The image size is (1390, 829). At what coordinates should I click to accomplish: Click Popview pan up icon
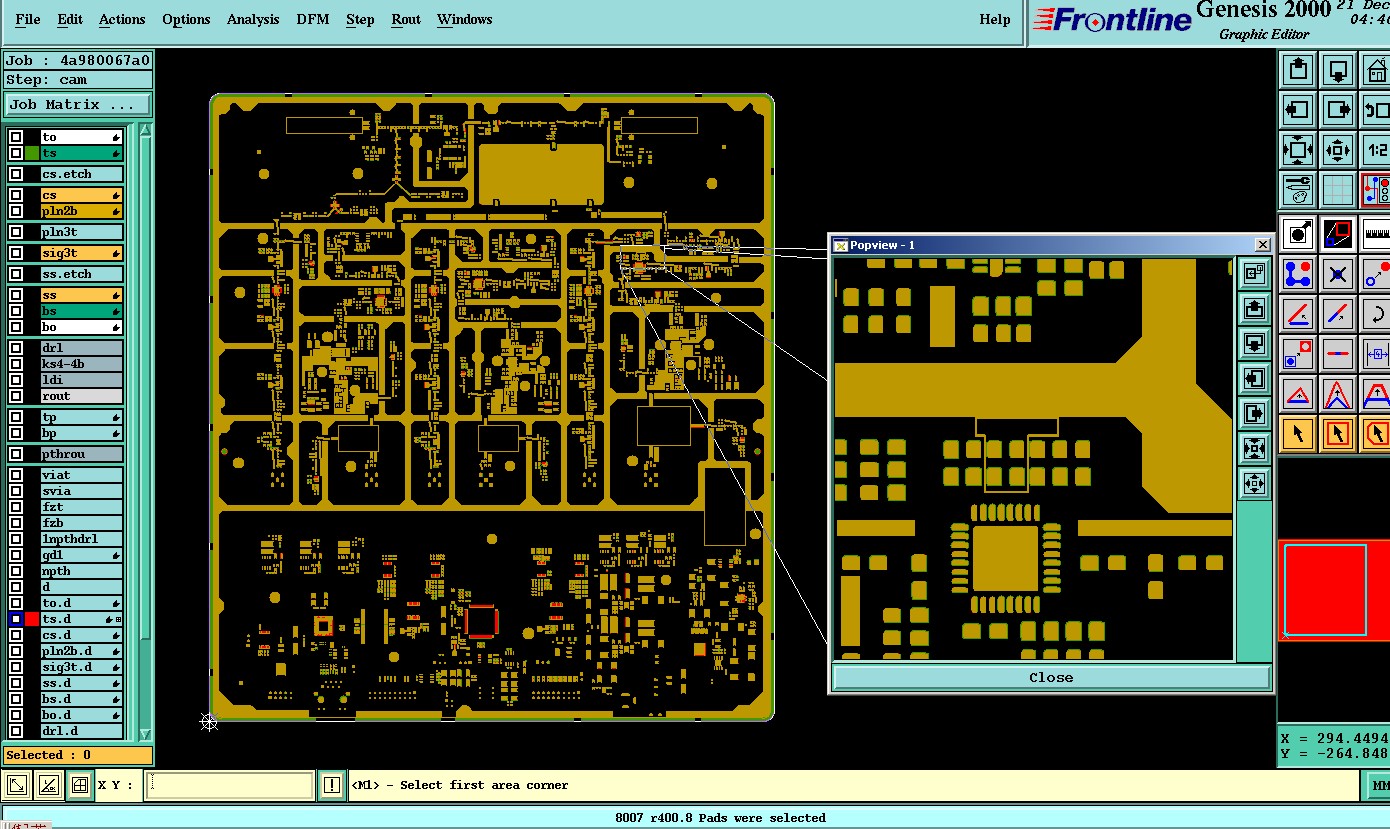[1254, 309]
